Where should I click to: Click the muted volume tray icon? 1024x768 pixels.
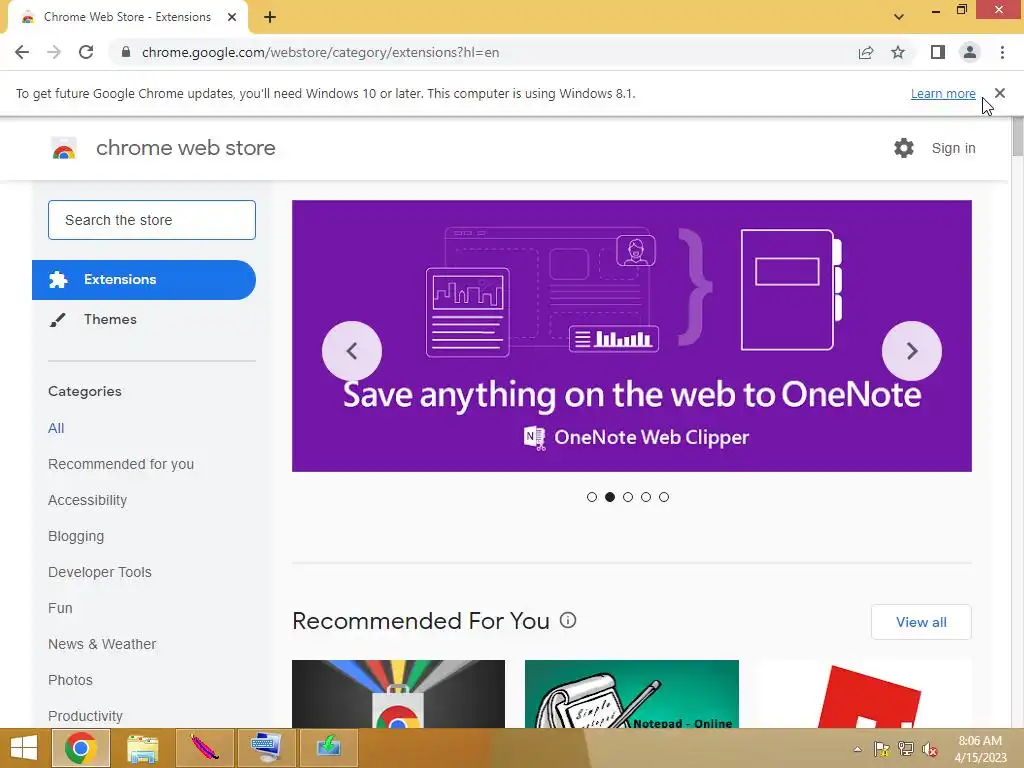click(930, 750)
